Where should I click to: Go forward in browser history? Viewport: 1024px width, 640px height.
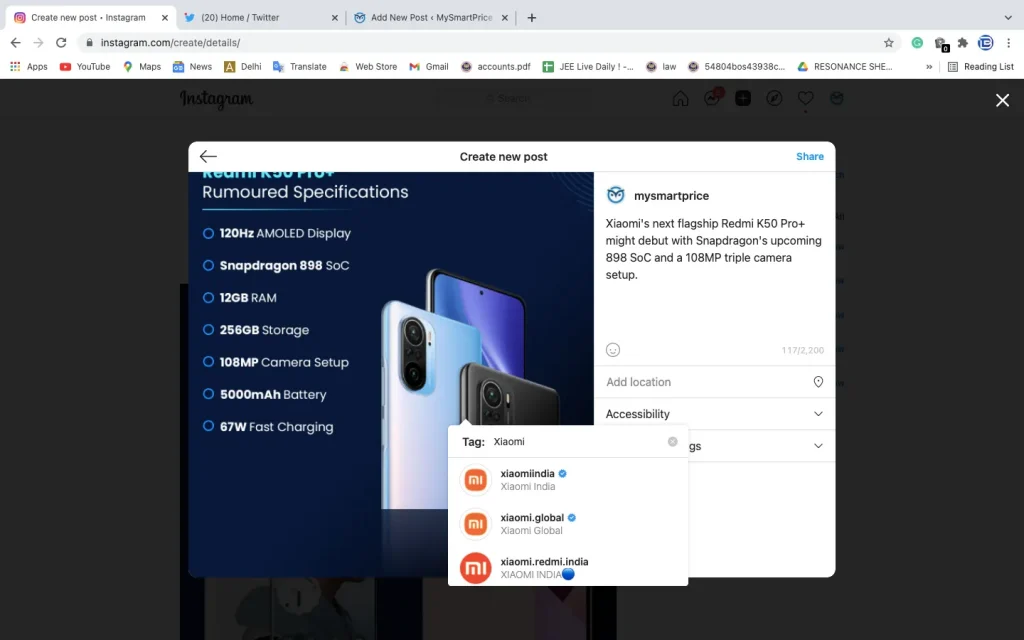pos(39,42)
